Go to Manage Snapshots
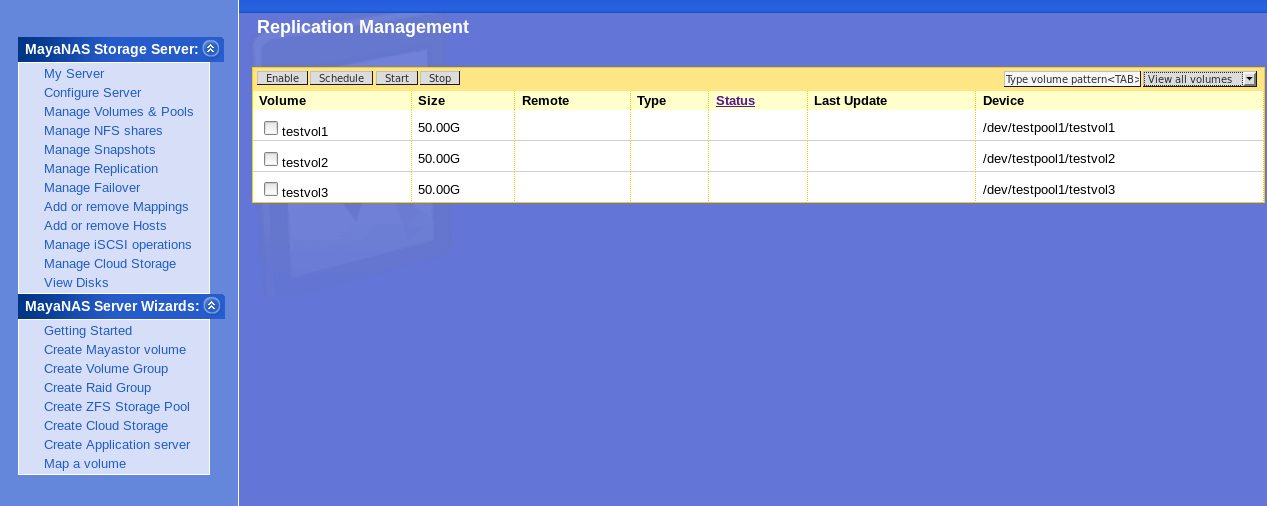The image size is (1267, 506). [x=99, y=150]
